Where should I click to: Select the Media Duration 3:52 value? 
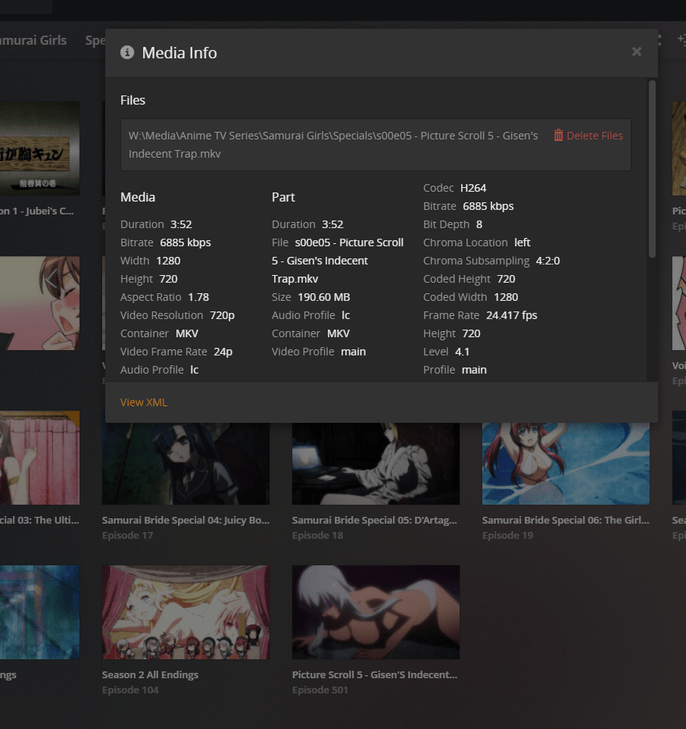[x=181, y=225]
